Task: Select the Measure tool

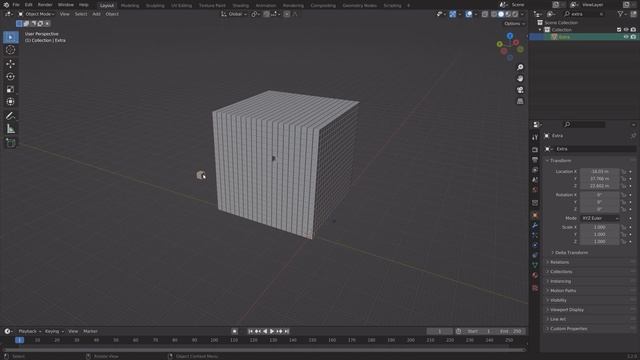Action: 11,129
